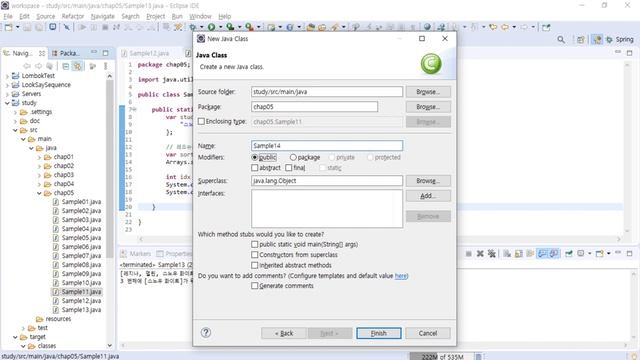Expand the chap01 folder
The image size is (640, 360).
point(40,157)
